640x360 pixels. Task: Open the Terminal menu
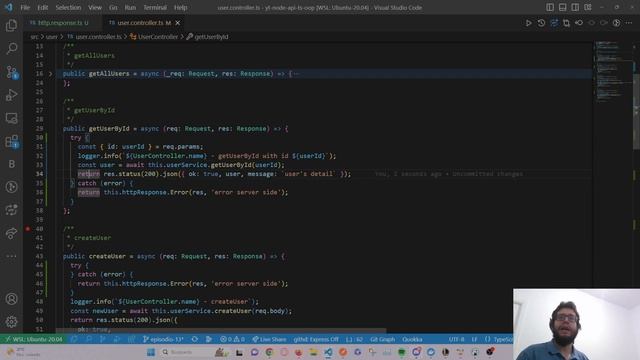click(x=155, y=7)
